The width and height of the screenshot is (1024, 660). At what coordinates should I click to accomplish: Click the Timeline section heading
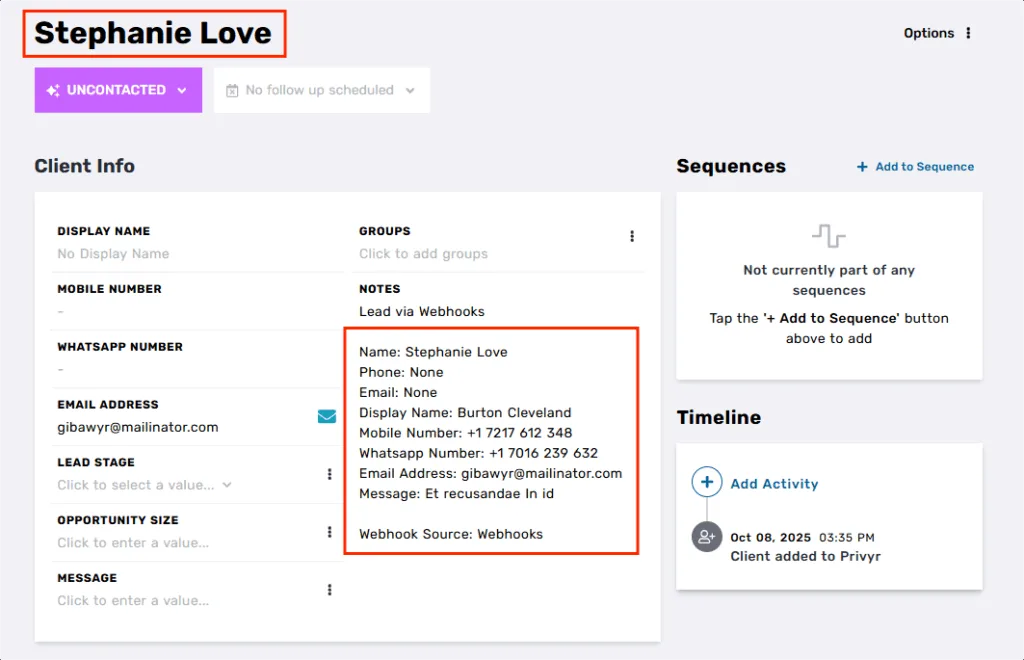(x=718, y=417)
